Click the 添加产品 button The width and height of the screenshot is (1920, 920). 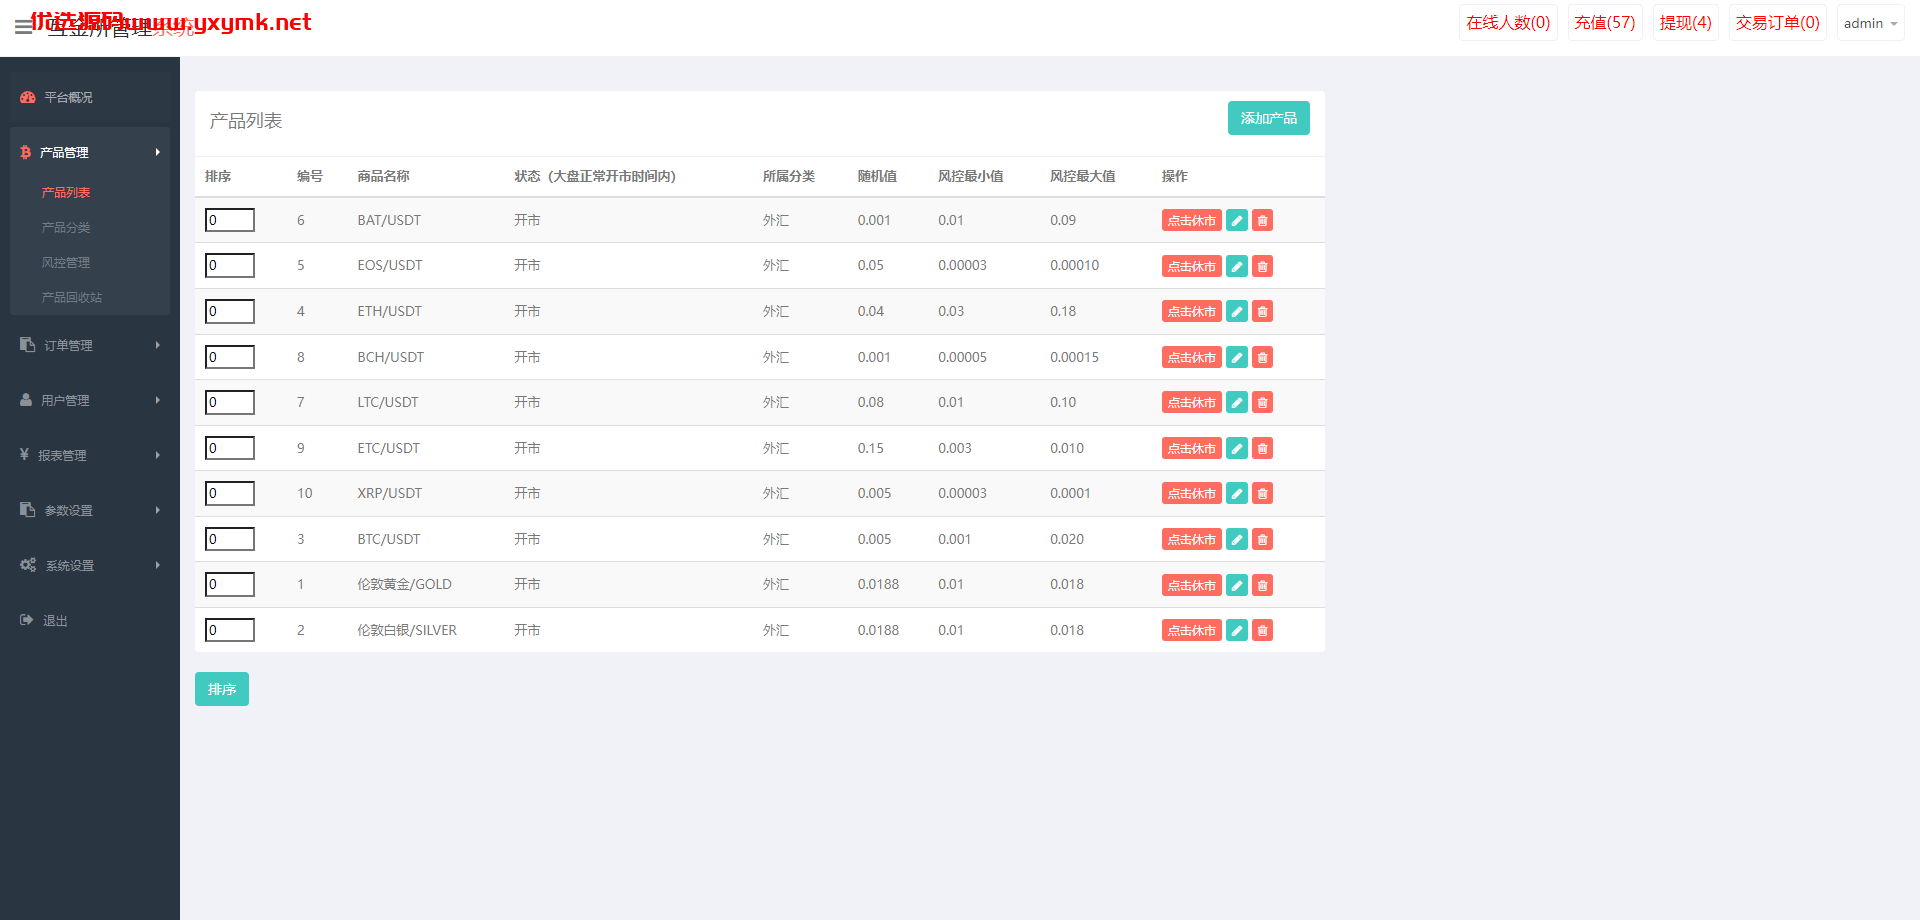[1268, 118]
